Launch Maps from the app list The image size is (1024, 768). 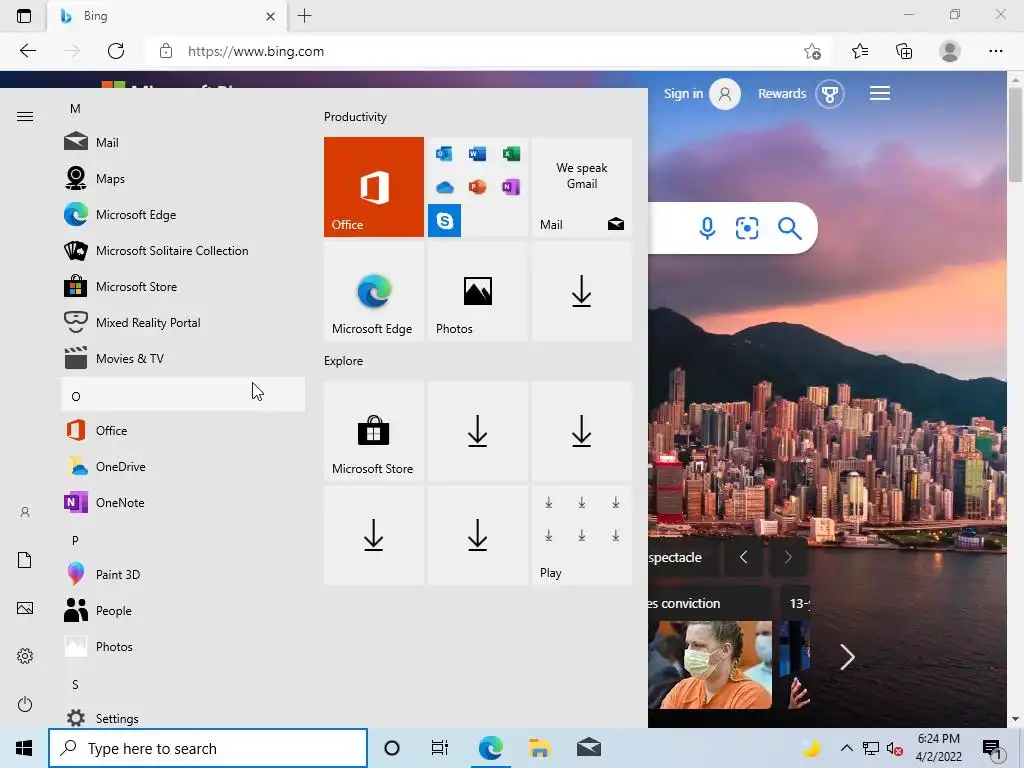point(183,178)
